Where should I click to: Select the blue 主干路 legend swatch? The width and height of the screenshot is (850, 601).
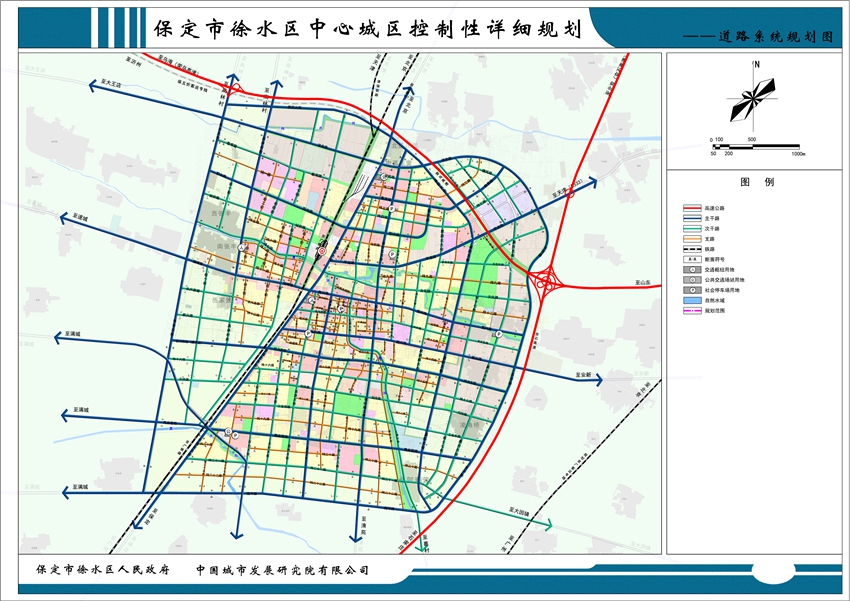click(x=693, y=218)
